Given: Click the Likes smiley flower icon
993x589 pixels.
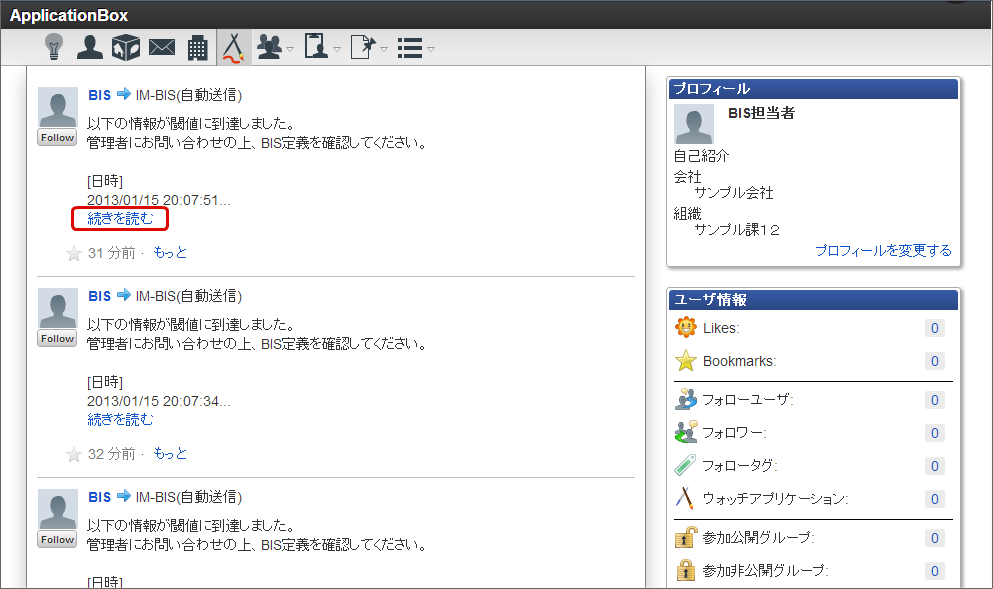Looking at the screenshot, I should tap(685, 328).
